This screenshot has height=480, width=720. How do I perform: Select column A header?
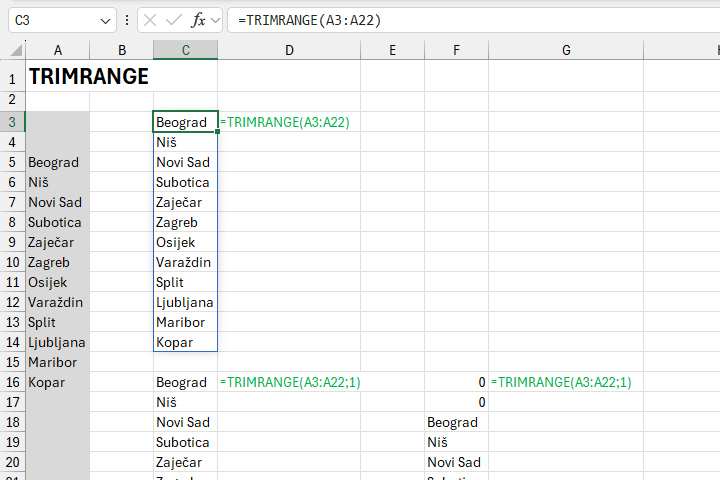tap(57, 50)
